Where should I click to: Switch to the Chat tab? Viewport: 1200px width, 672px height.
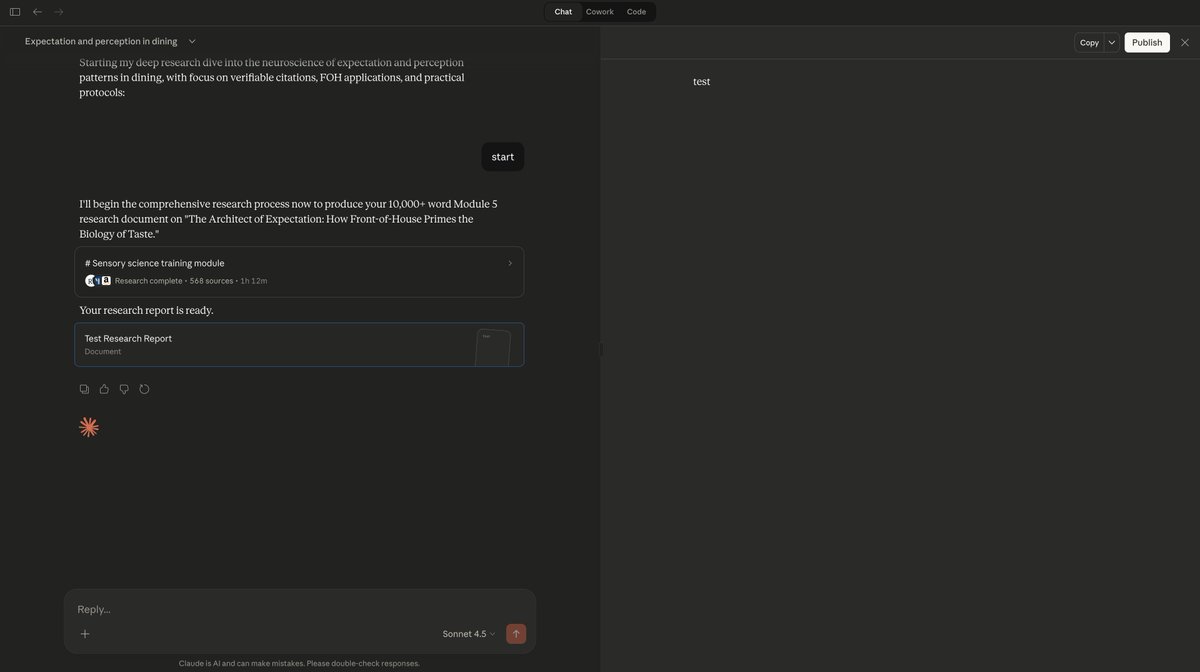point(563,12)
